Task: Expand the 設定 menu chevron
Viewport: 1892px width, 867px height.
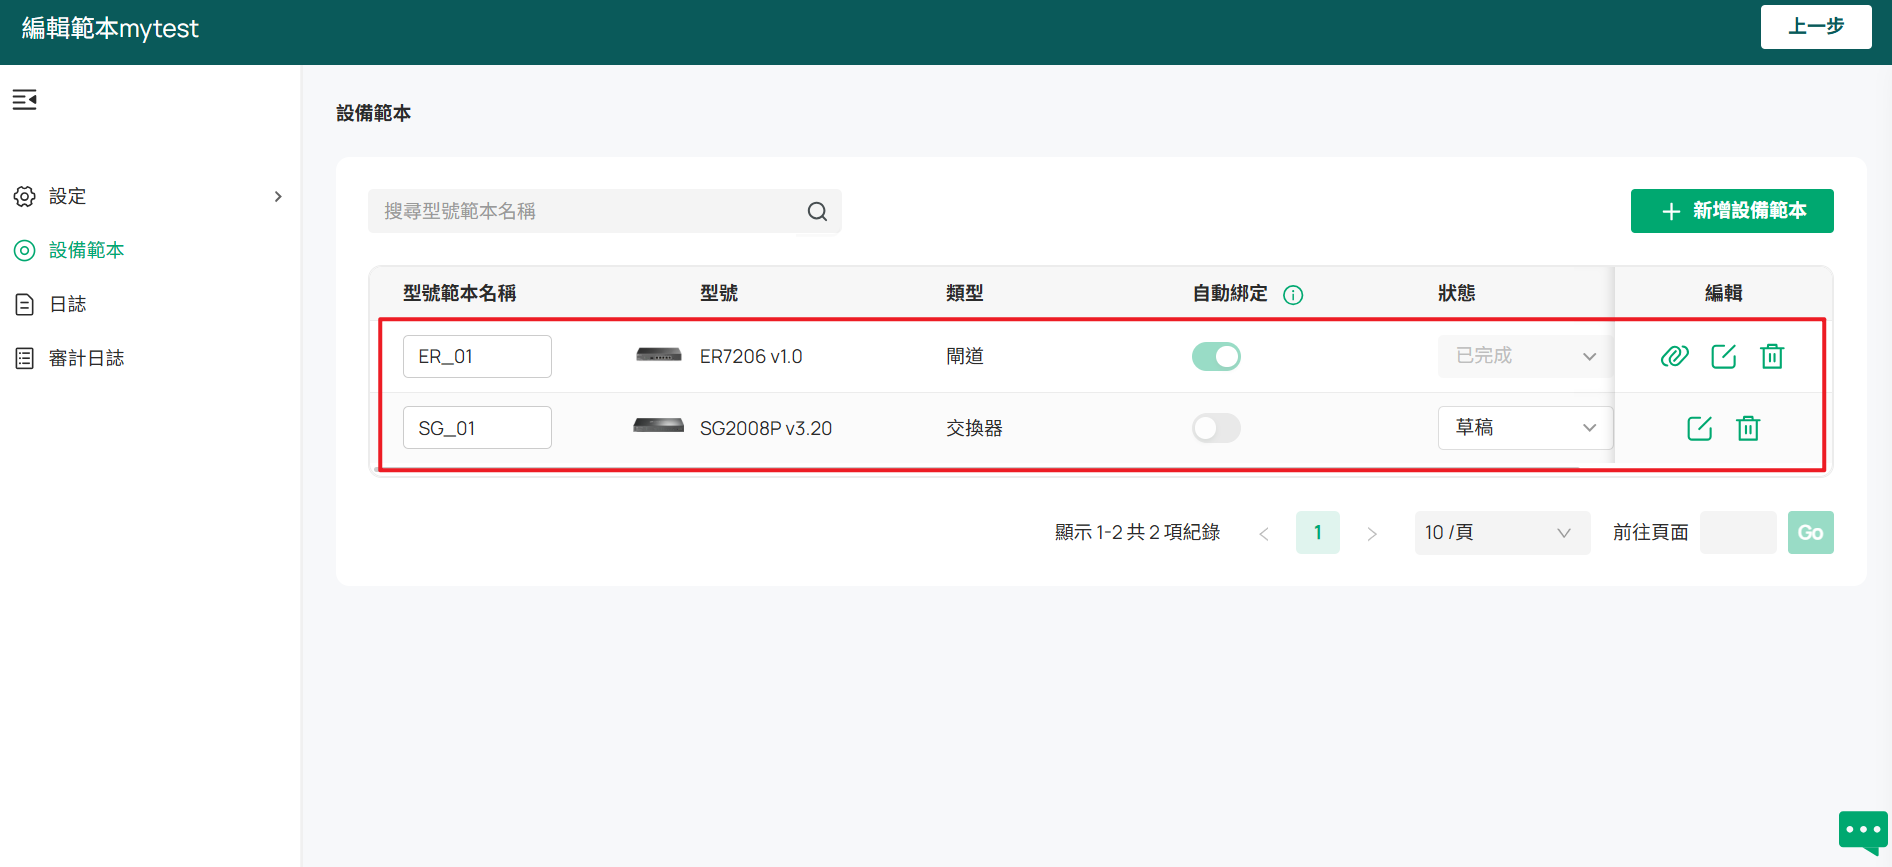Action: click(x=278, y=196)
